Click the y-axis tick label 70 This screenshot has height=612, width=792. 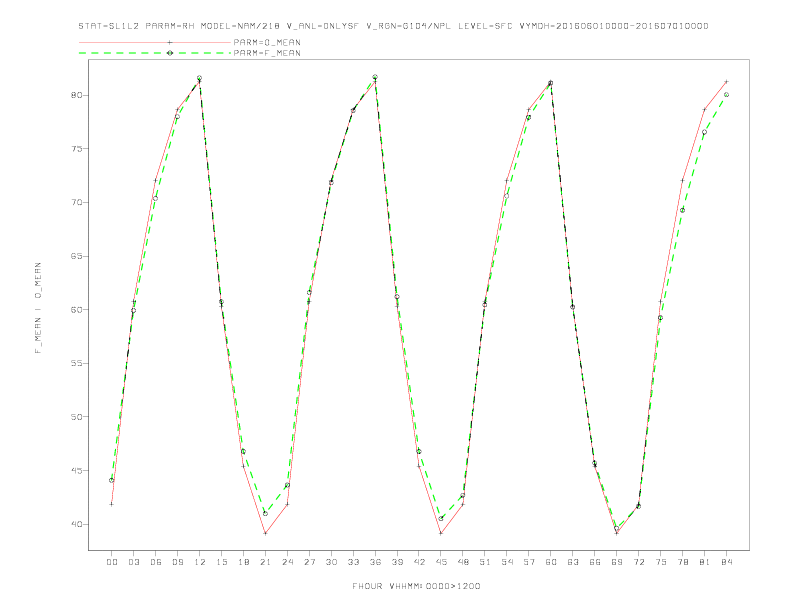(x=77, y=202)
